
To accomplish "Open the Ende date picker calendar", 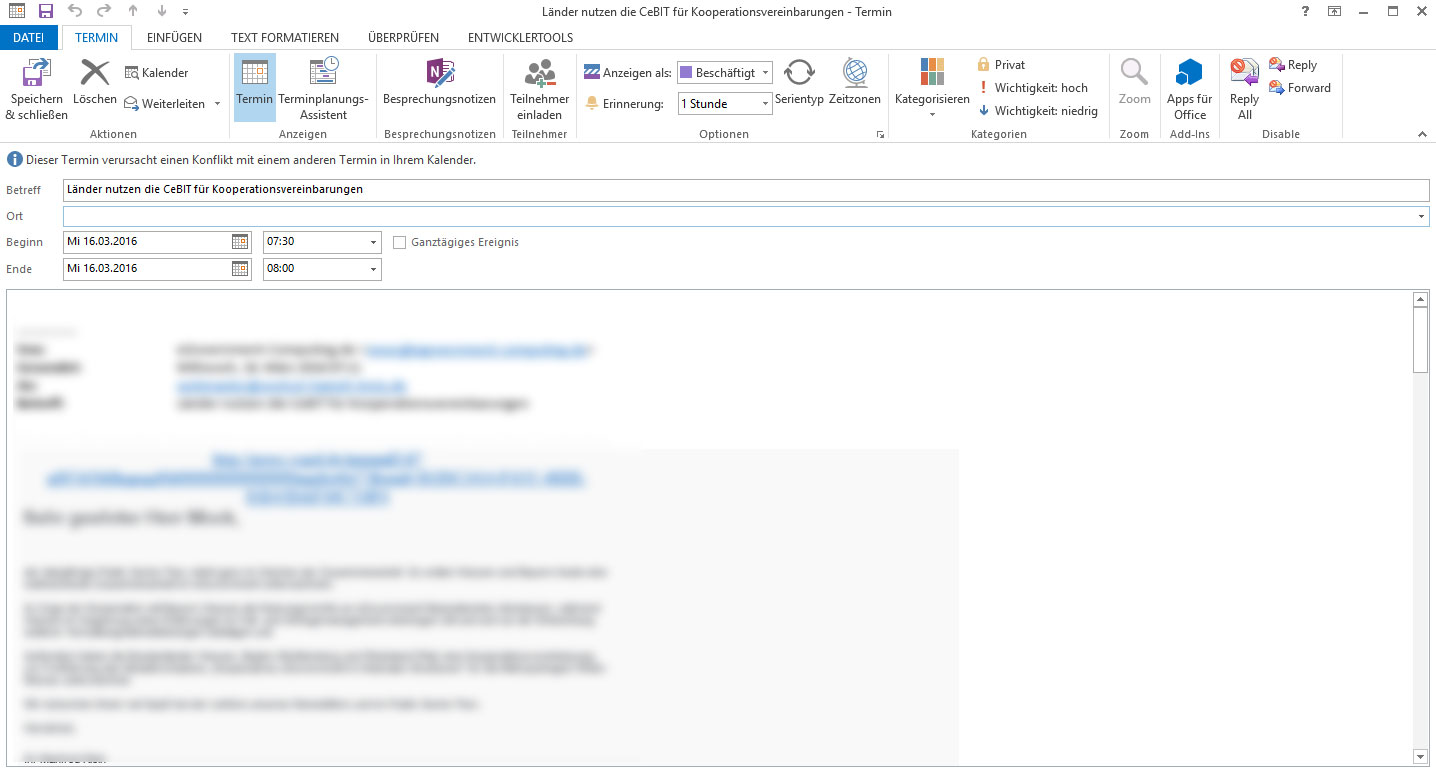I will (x=240, y=268).
